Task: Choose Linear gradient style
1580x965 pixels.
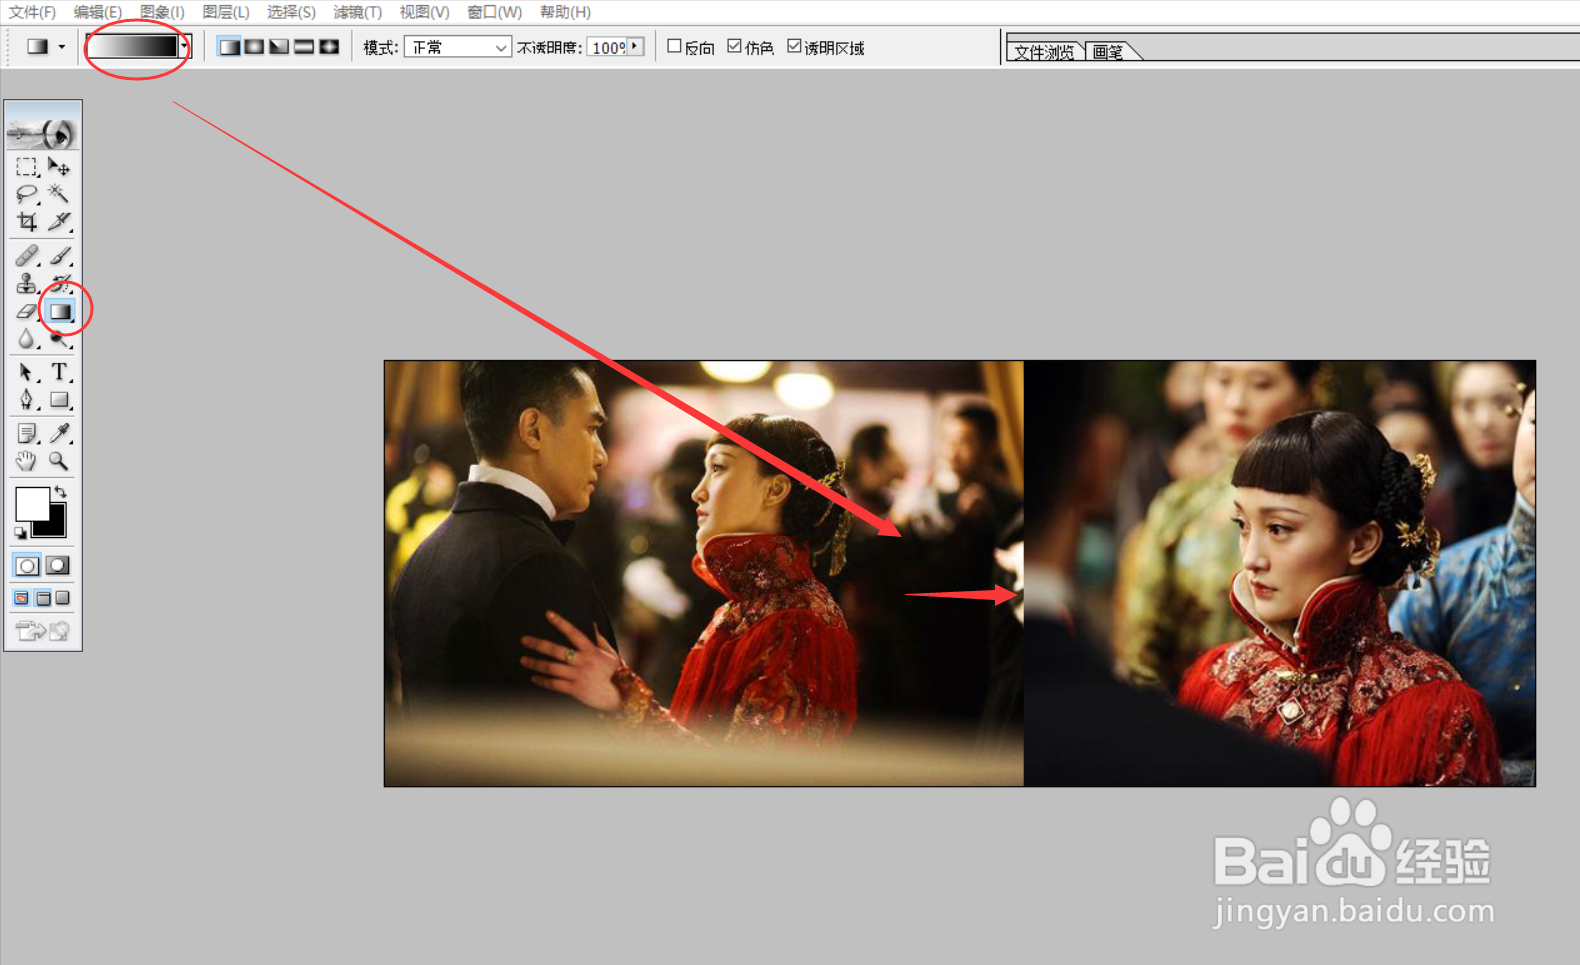Action: [229, 47]
